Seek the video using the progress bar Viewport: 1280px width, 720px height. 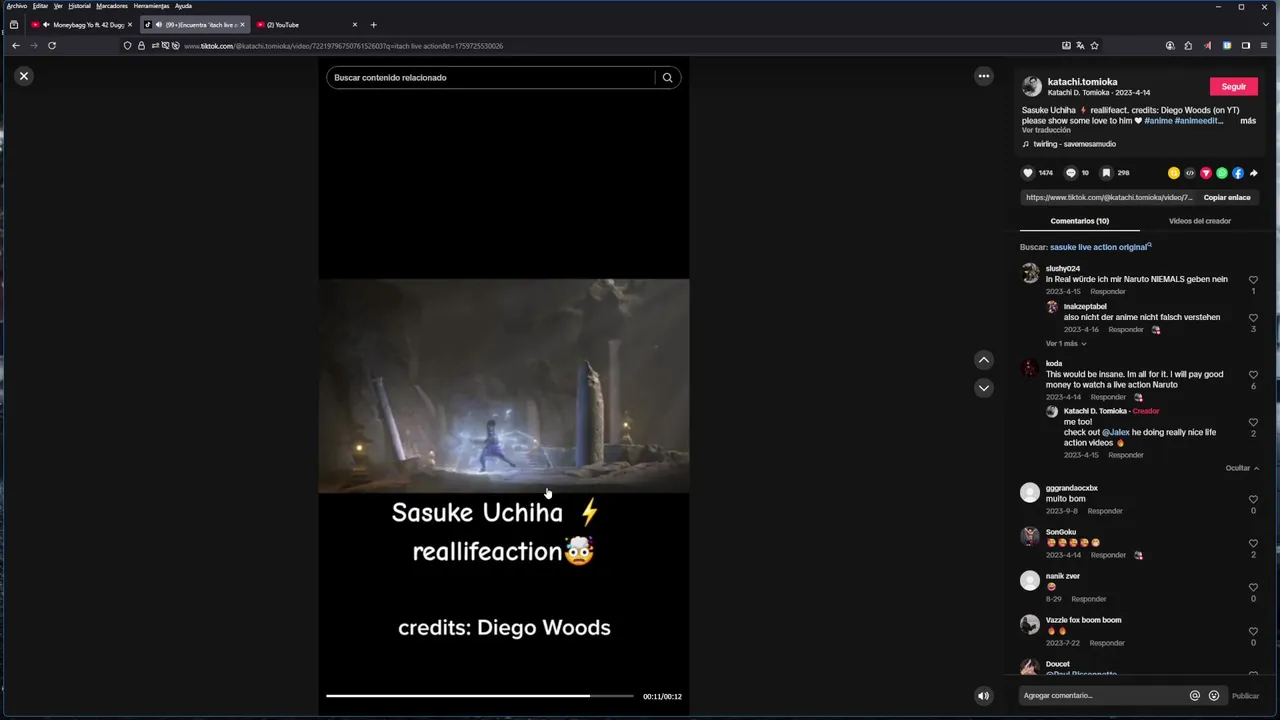point(480,696)
